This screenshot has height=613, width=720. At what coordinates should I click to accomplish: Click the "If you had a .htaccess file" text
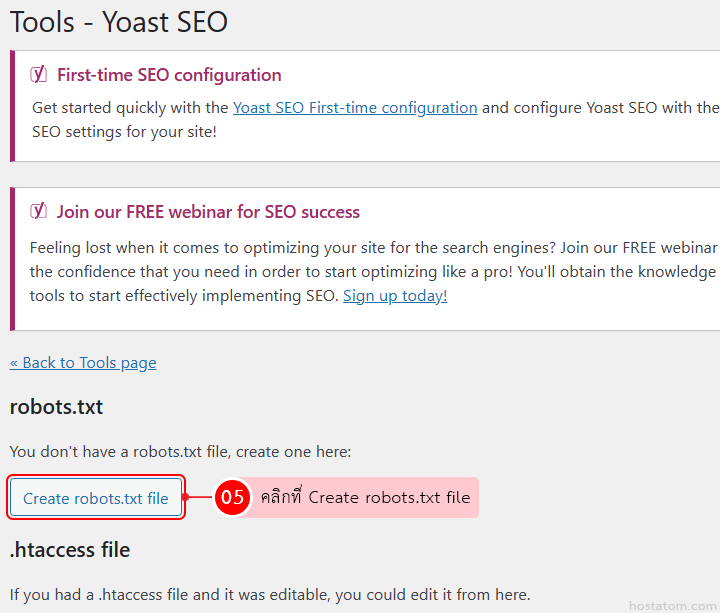tap(270, 594)
